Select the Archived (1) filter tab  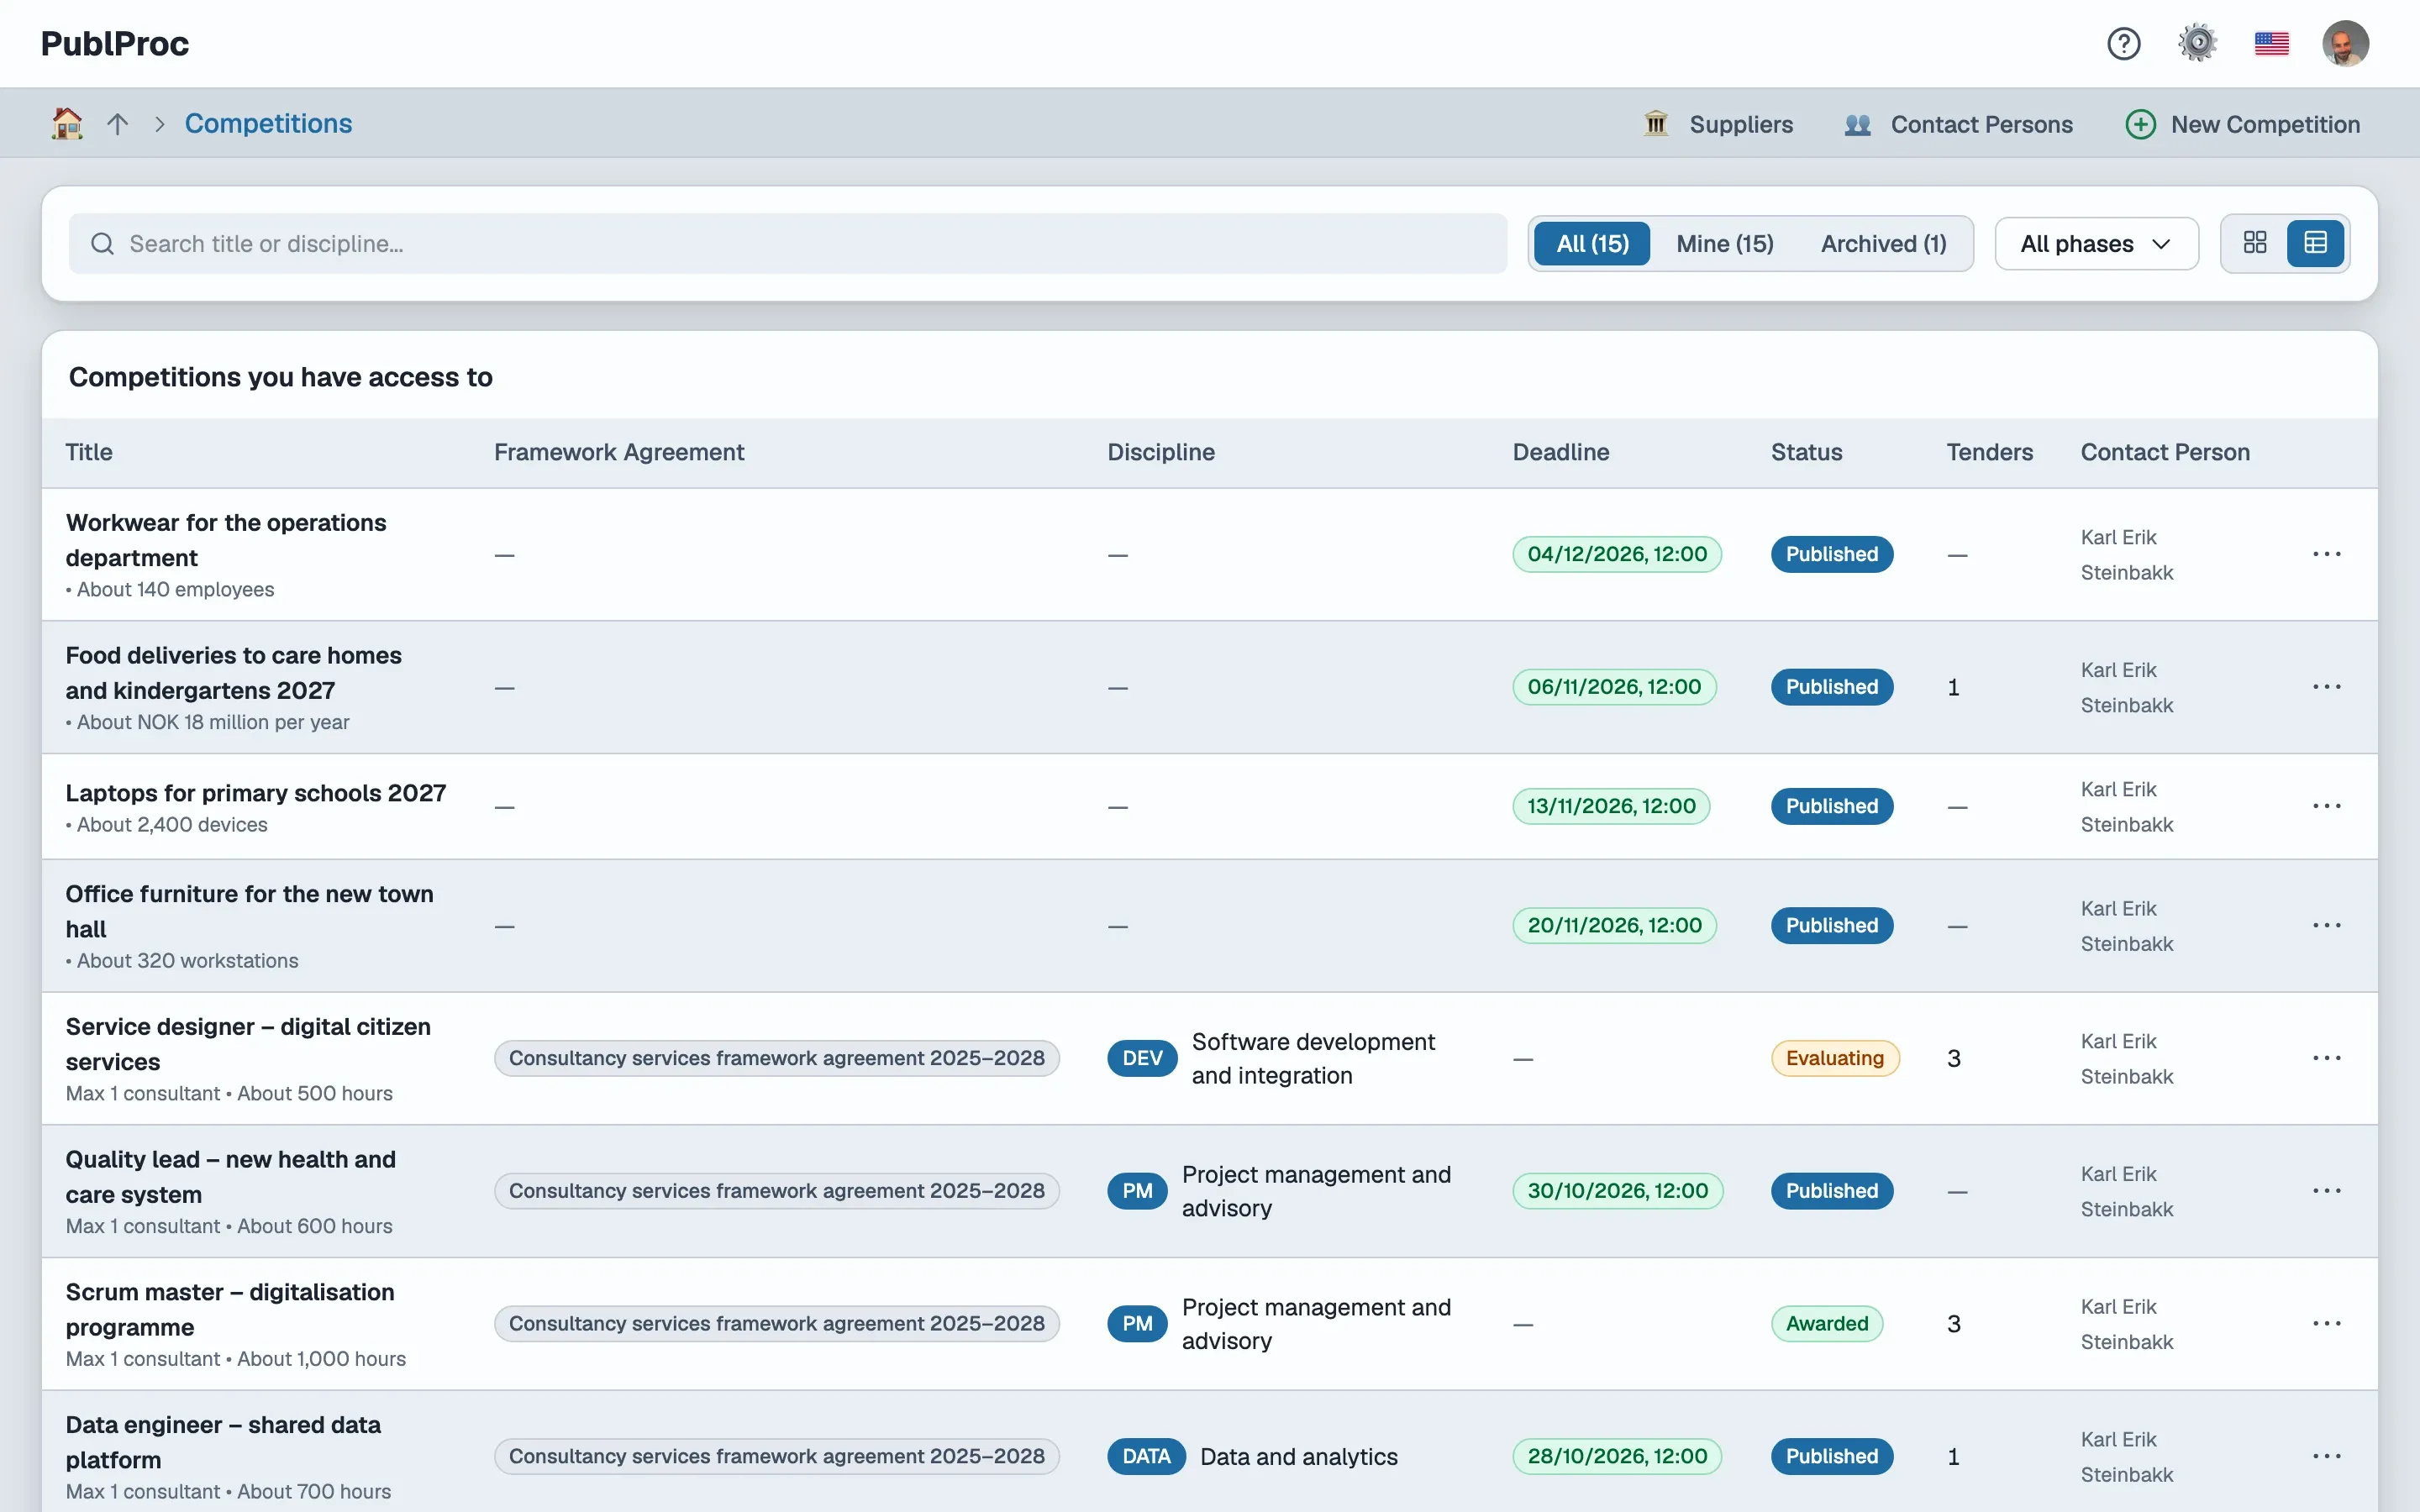tap(1883, 244)
